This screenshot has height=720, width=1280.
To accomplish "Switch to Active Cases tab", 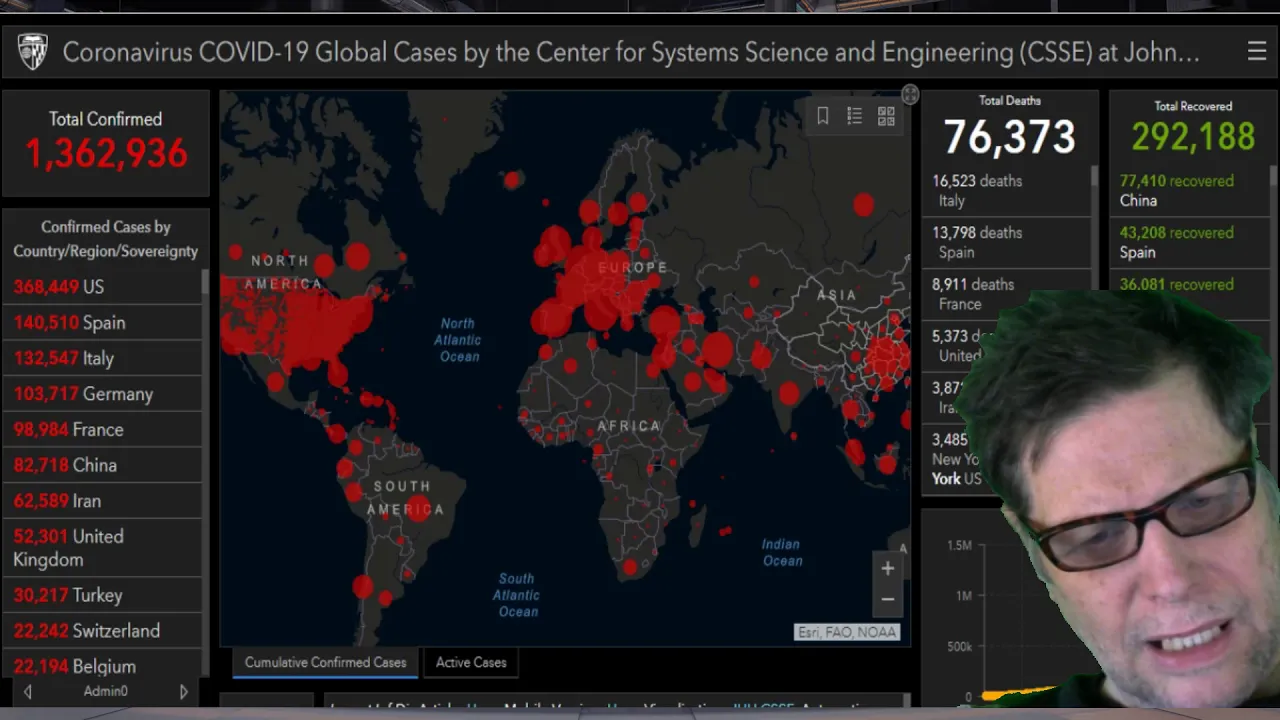I will 471,662.
